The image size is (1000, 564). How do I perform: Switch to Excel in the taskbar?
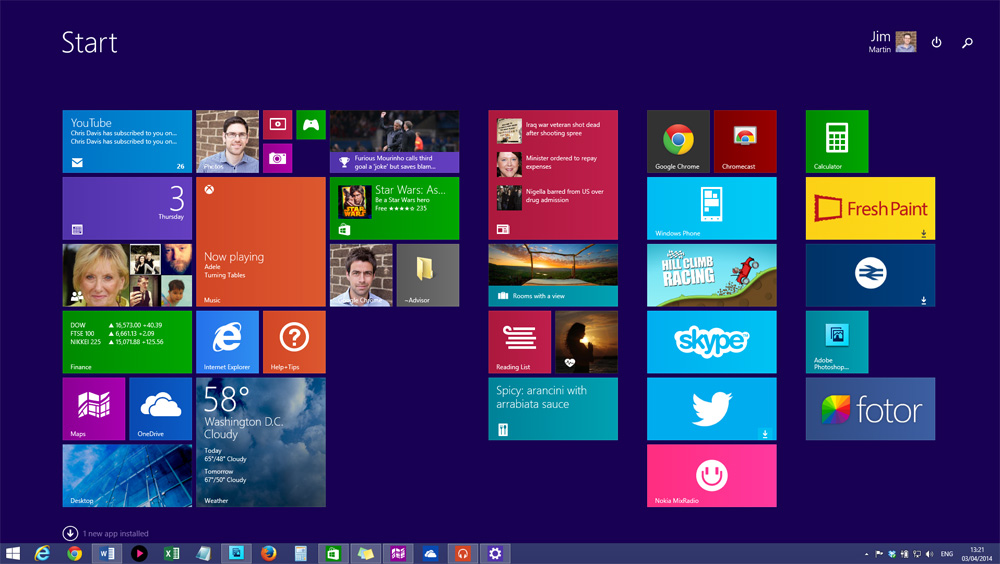point(172,553)
